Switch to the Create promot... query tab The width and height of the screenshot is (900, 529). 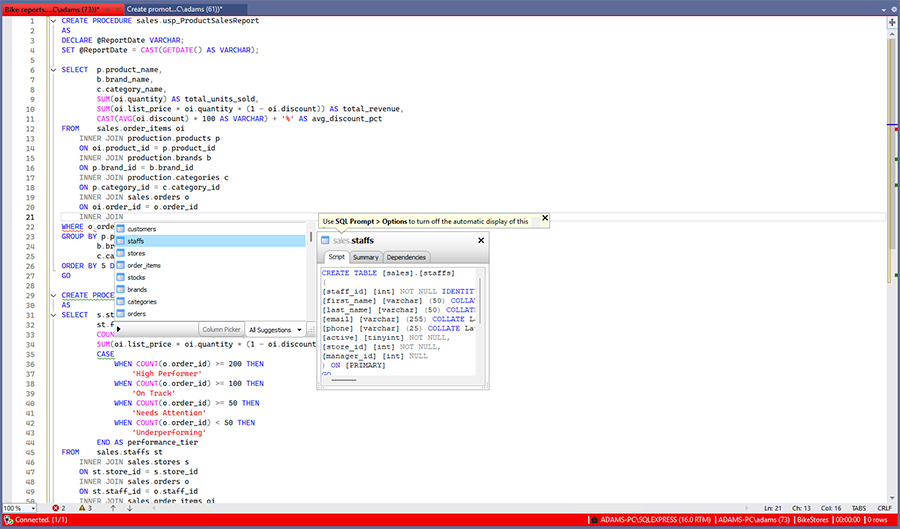pos(174,8)
